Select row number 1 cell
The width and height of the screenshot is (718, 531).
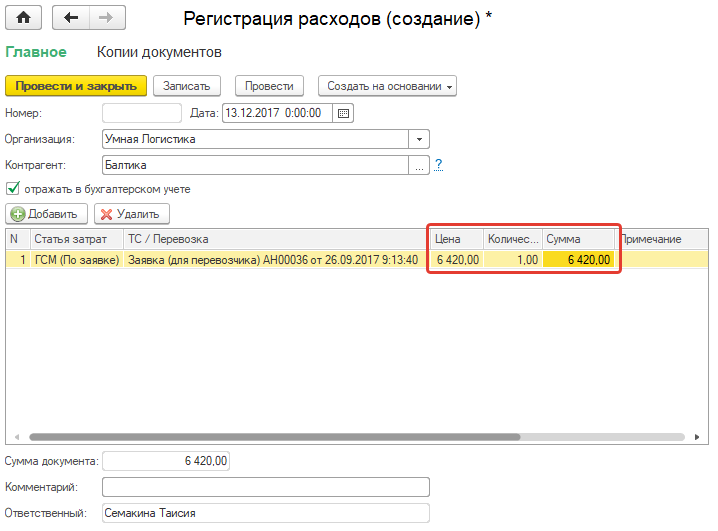pos(18,260)
